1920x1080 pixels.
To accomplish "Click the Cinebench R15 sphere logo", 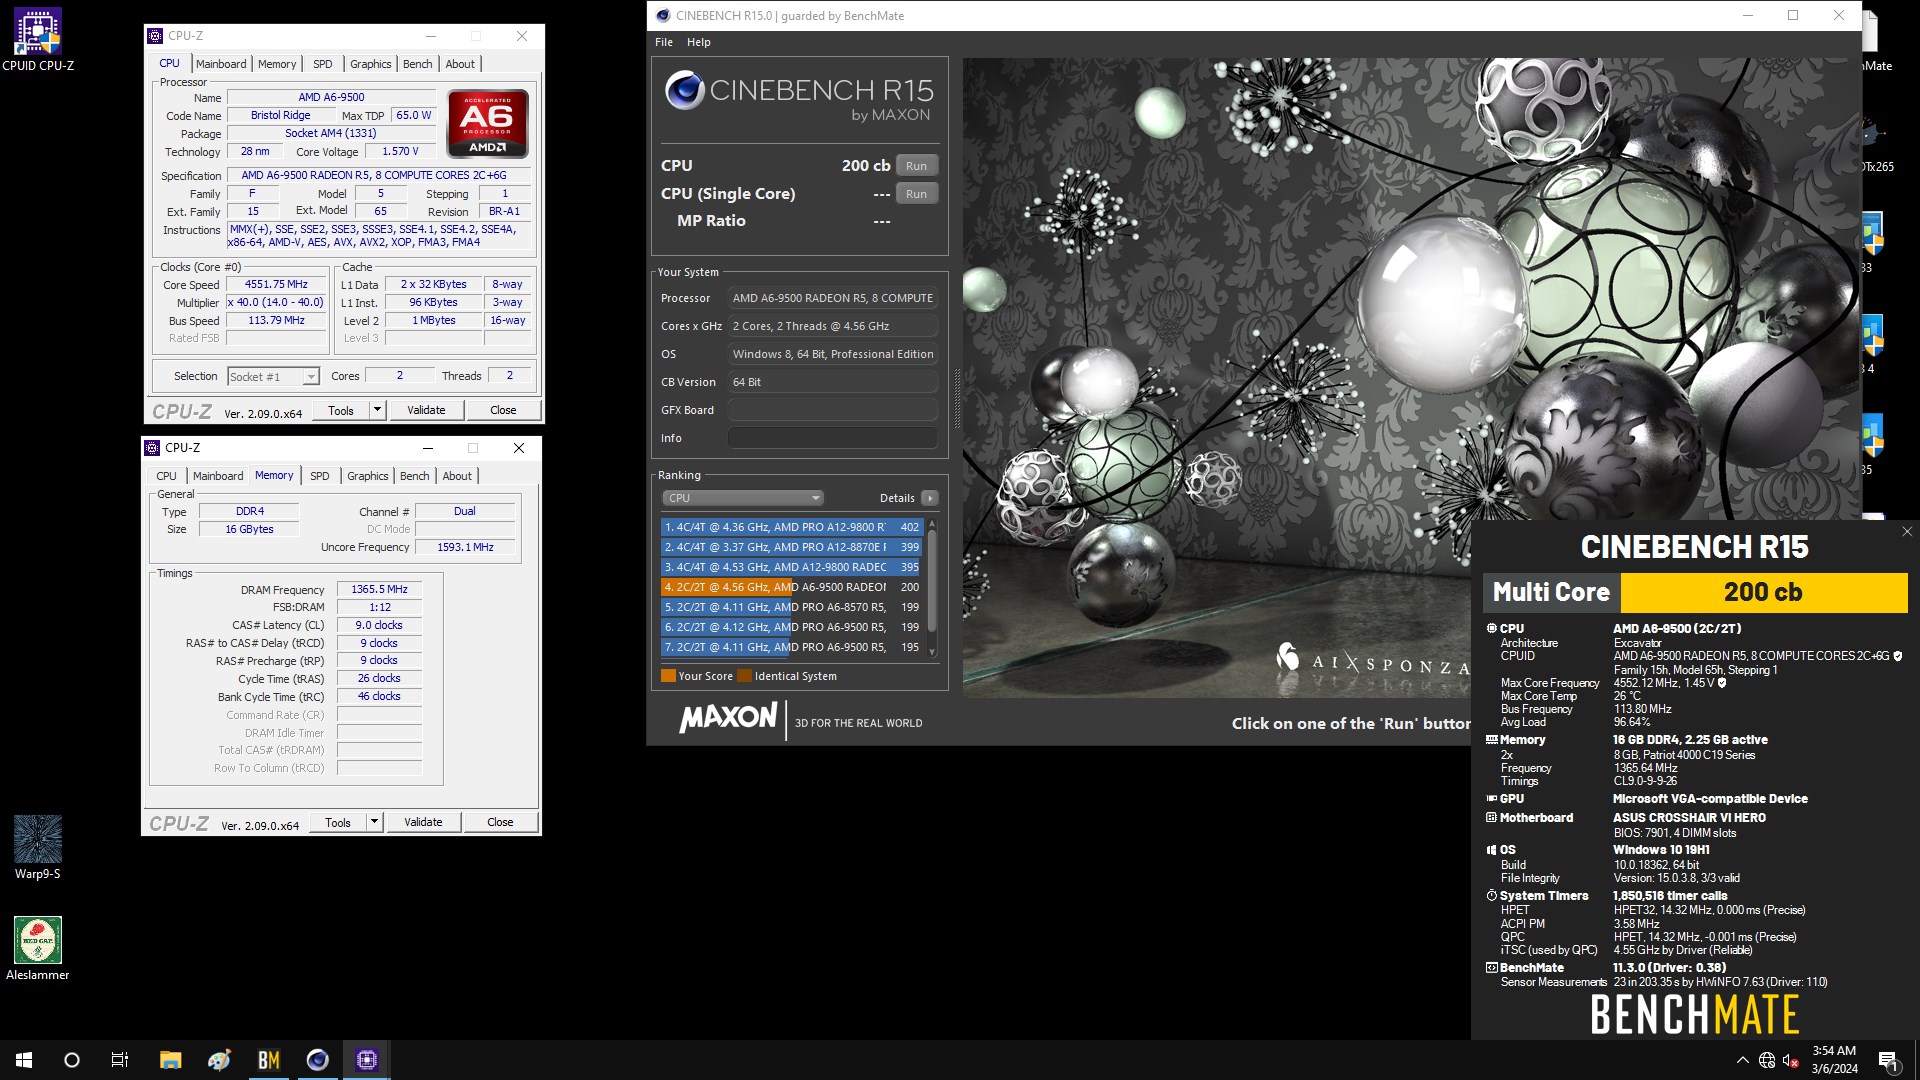I will click(x=685, y=91).
